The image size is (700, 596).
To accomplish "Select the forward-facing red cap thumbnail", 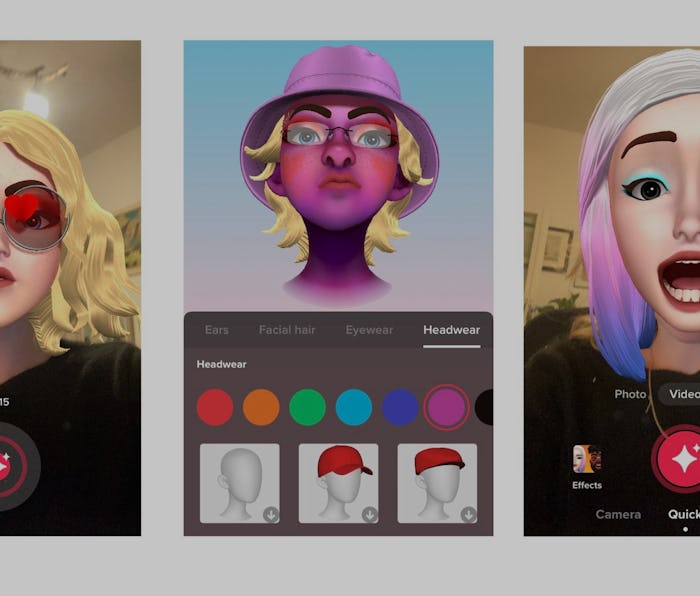I will coord(338,483).
